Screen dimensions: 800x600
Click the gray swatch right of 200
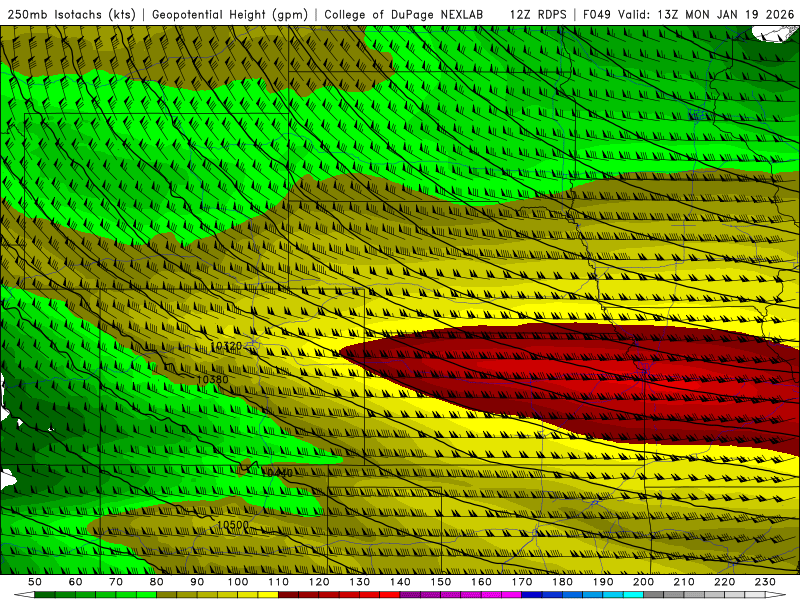click(654, 595)
